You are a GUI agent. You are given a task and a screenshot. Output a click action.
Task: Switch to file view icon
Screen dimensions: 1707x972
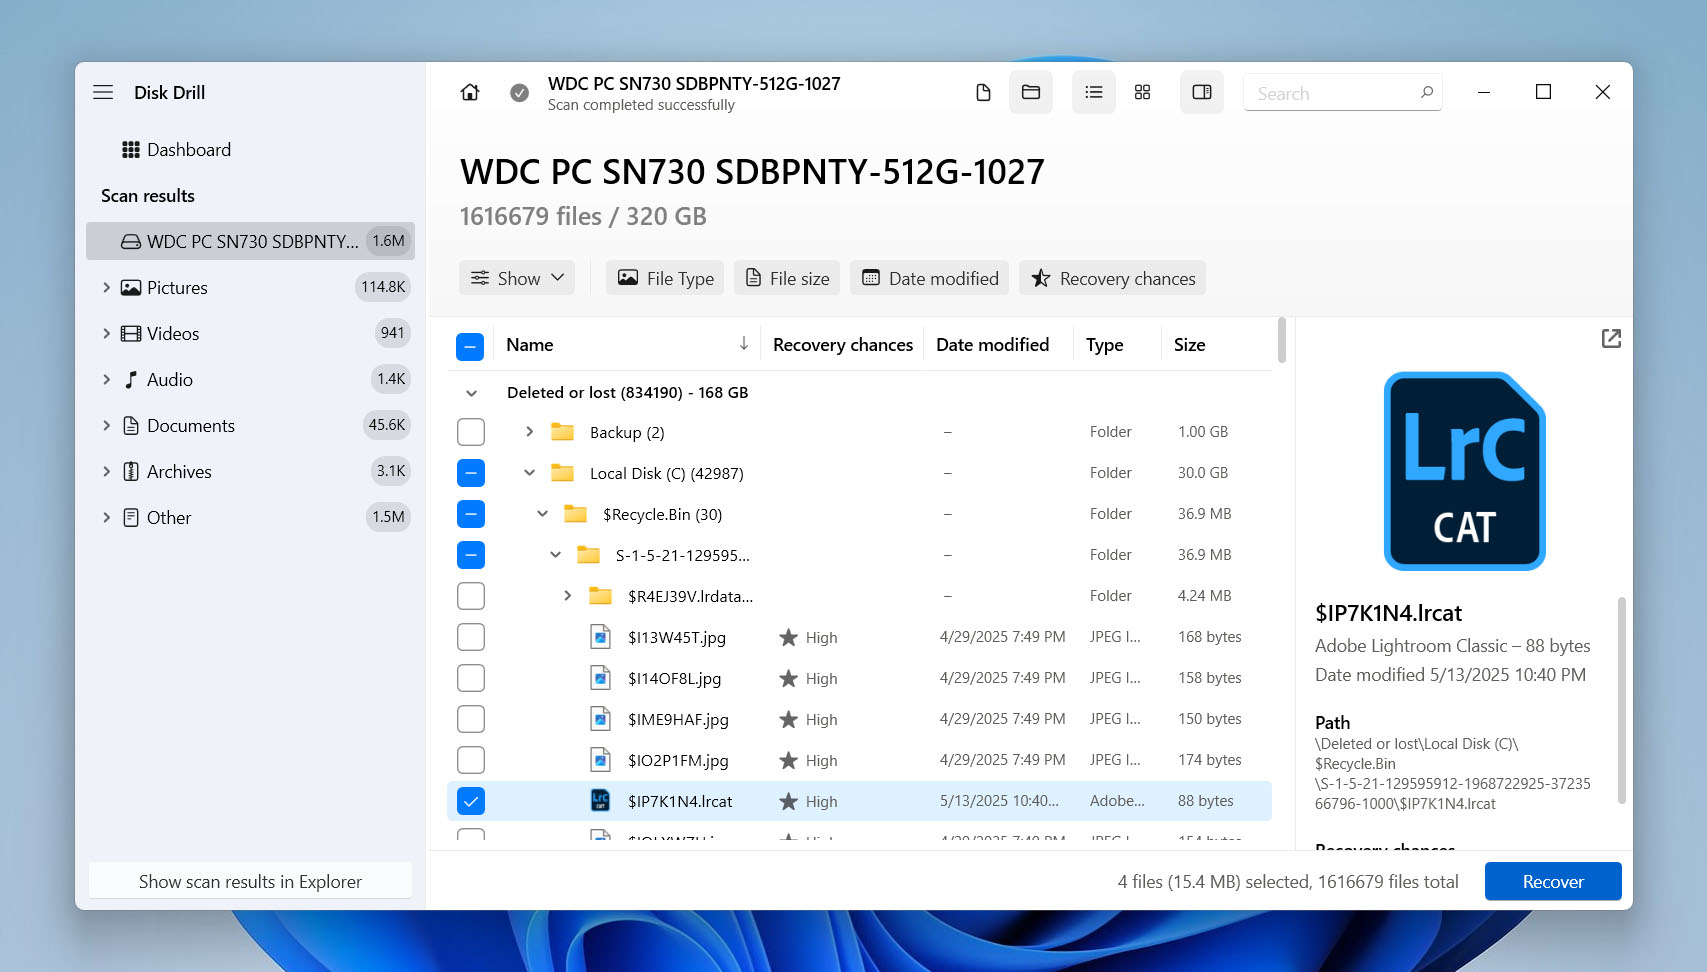(x=983, y=92)
